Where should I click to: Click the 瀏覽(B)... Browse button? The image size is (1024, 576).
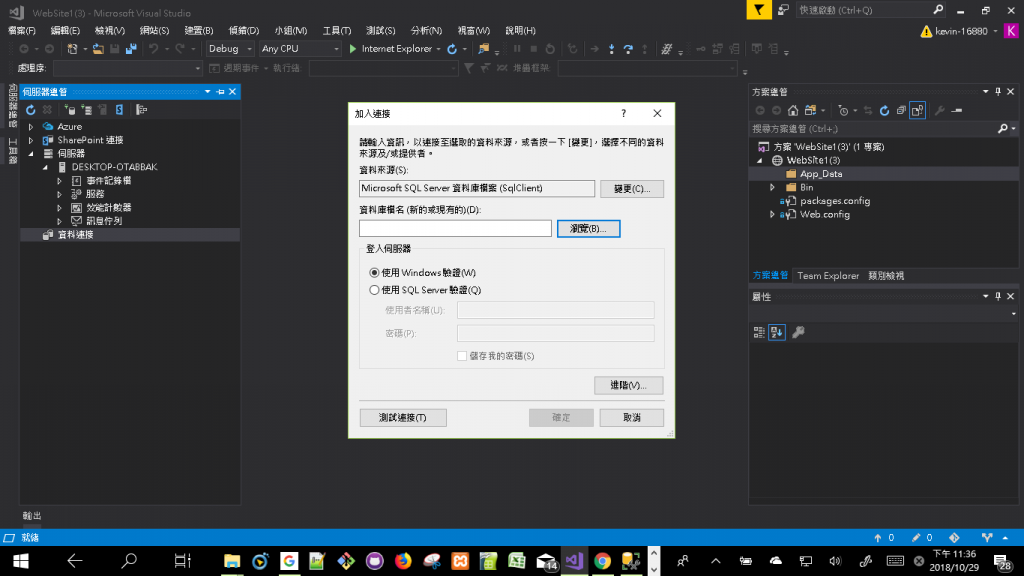(588, 229)
